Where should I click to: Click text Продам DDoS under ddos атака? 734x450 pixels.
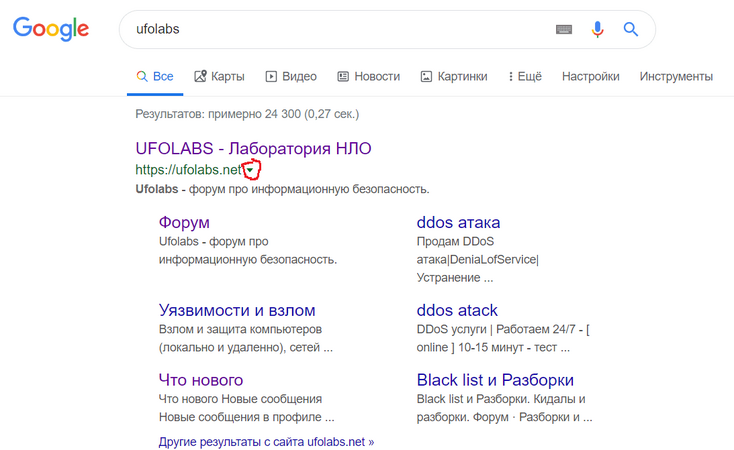[x=455, y=242]
